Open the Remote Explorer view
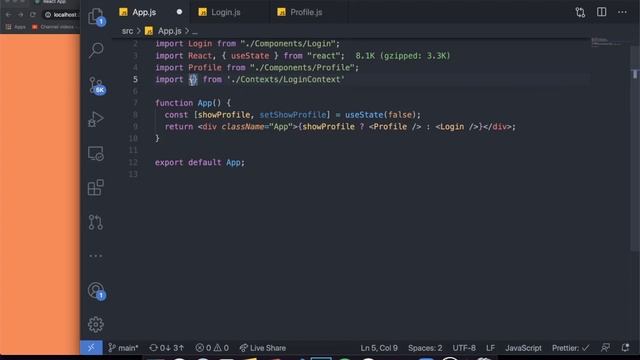This screenshot has width=640, height=360. click(x=96, y=153)
